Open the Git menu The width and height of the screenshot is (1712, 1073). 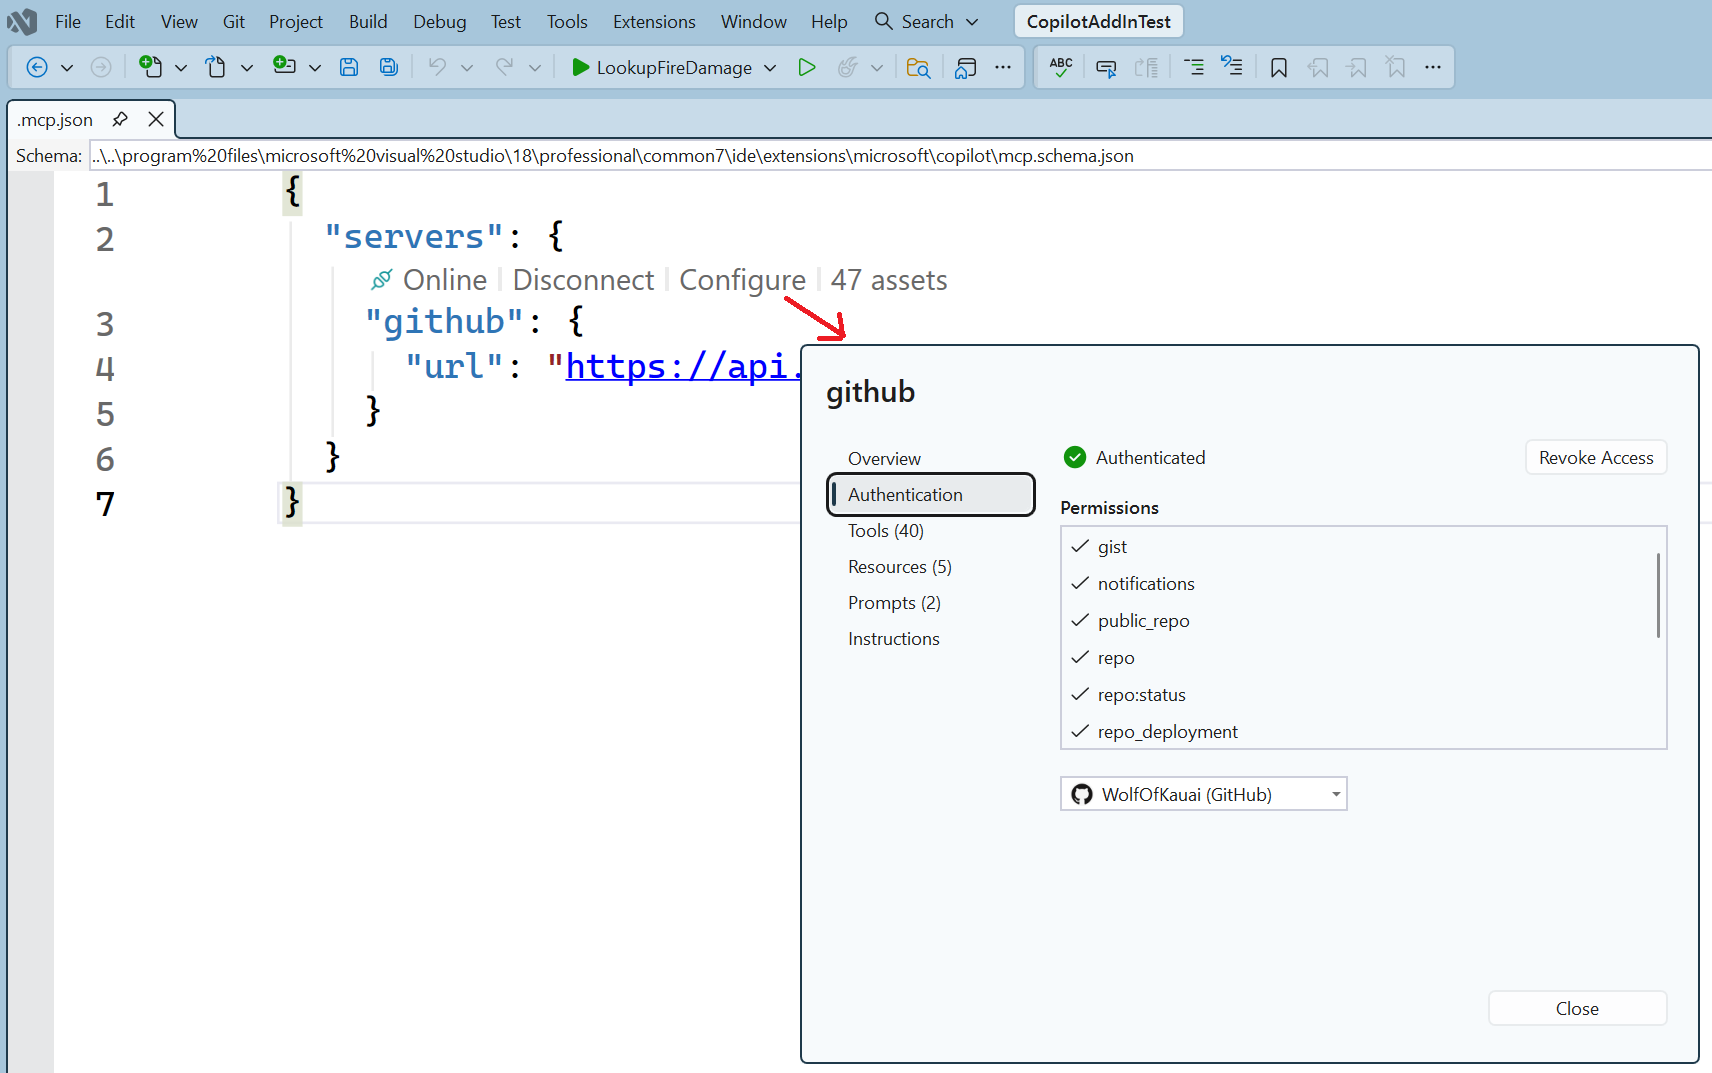click(234, 21)
